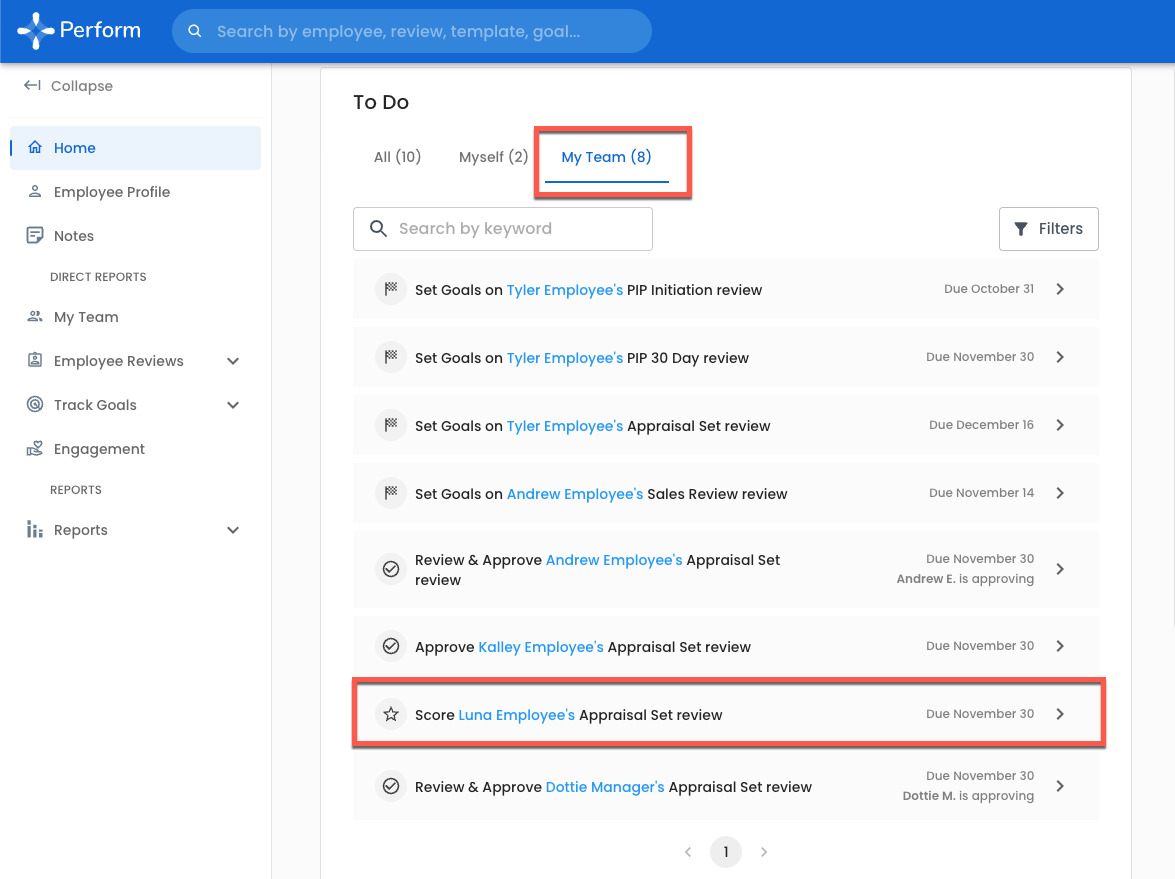Open arrow on Due December 16 row
The width and height of the screenshot is (1175, 879).
1060,425
